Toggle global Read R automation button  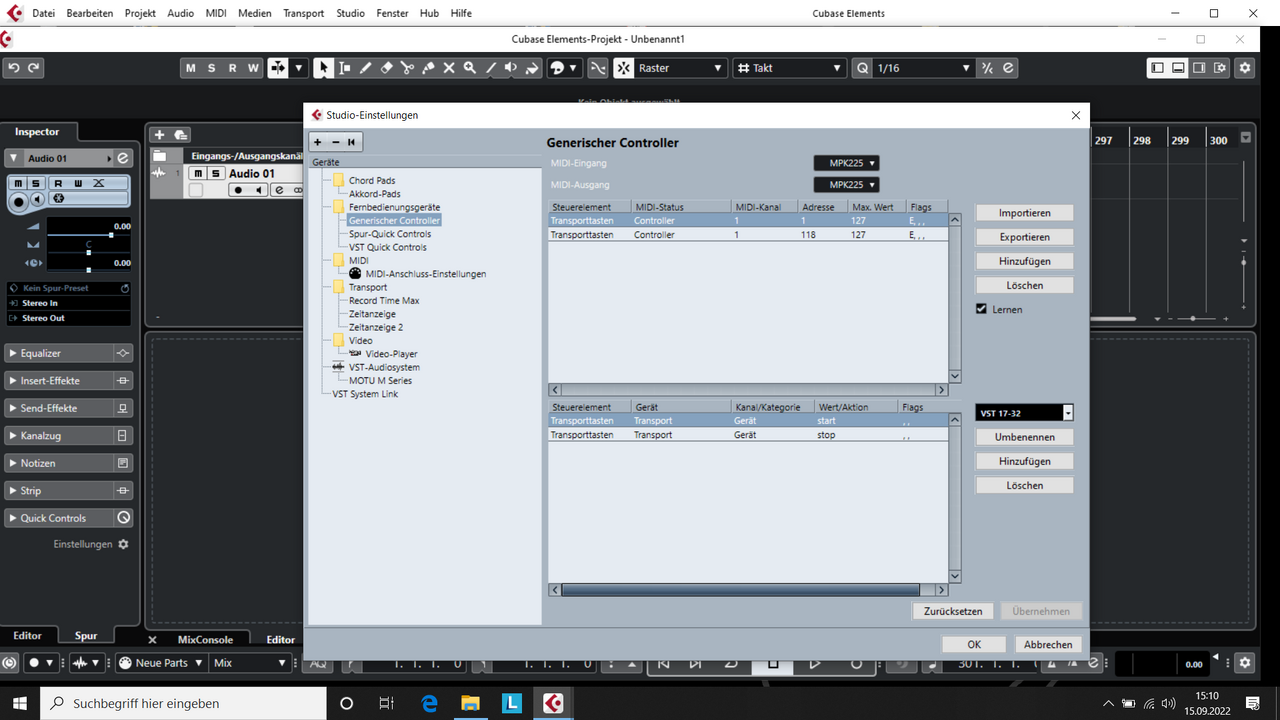tap(232, 68)
